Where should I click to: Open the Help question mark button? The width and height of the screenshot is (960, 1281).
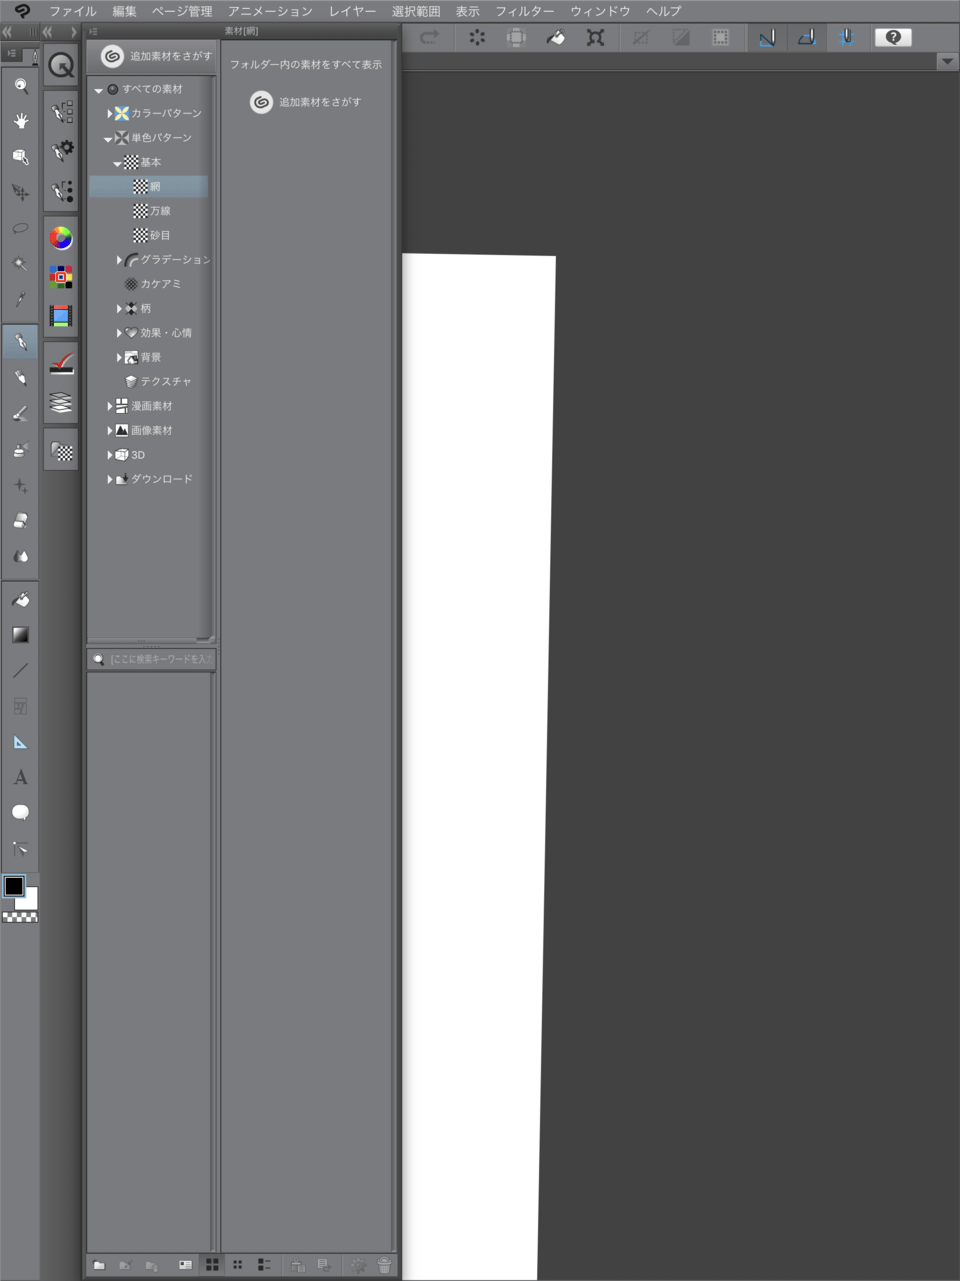893,38
